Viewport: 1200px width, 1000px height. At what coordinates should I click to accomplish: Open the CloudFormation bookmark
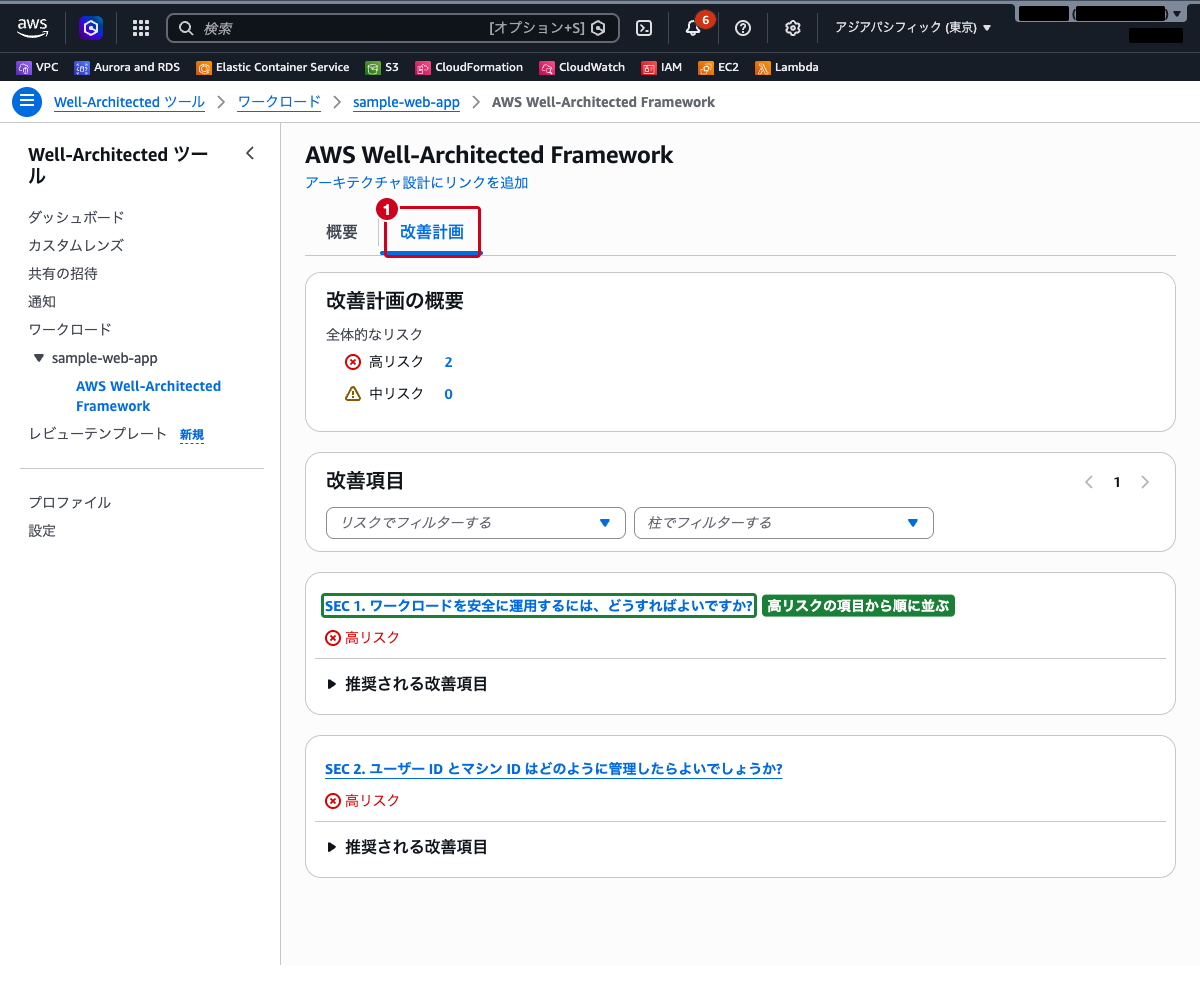(469, 68)
